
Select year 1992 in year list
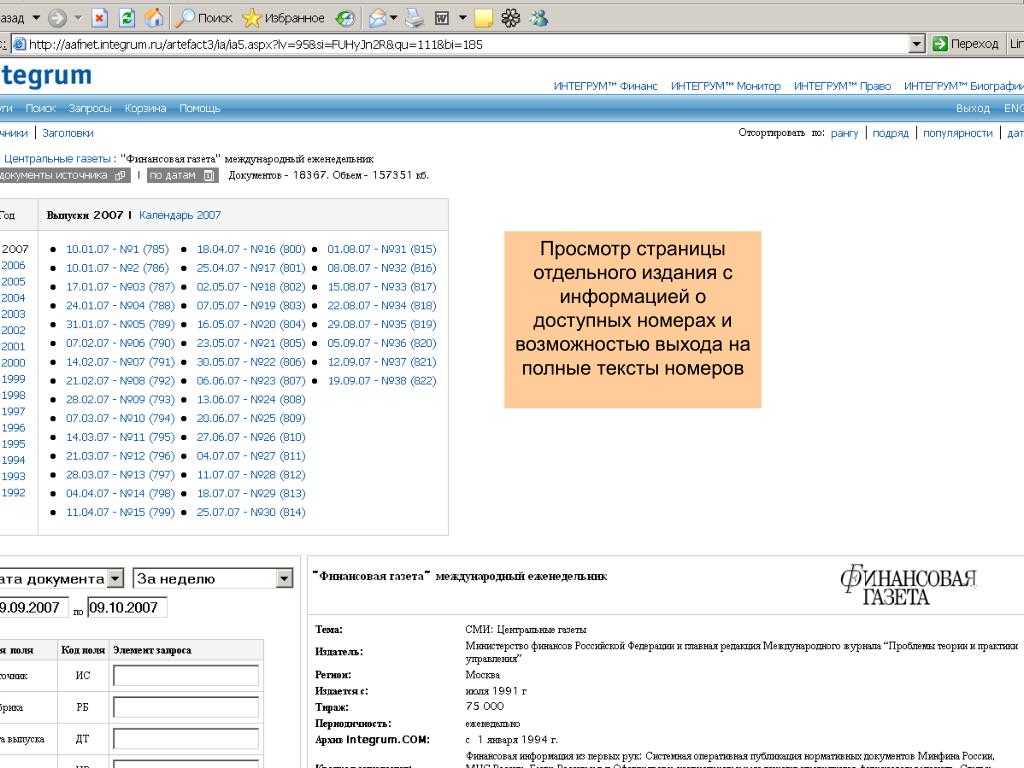point(13,492)
